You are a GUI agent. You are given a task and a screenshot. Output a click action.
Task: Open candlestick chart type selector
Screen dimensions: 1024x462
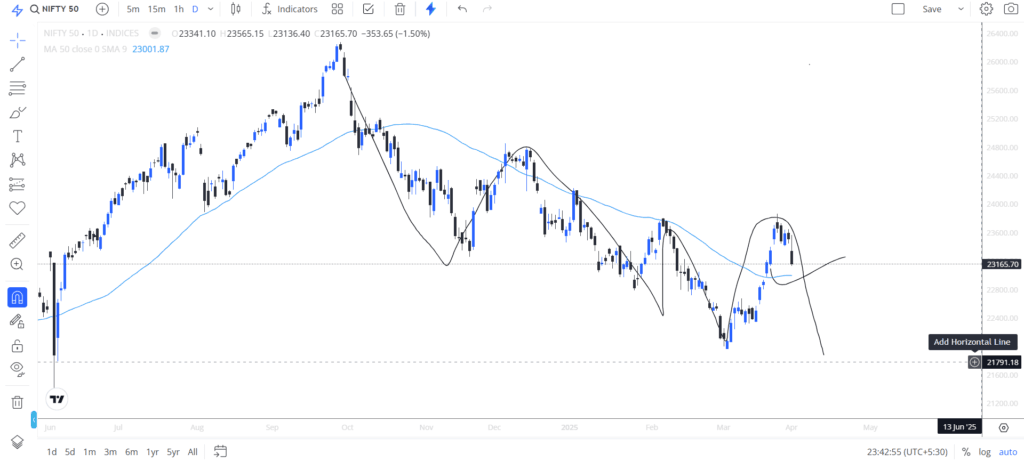pyautogui.click(x=236, y=9)
